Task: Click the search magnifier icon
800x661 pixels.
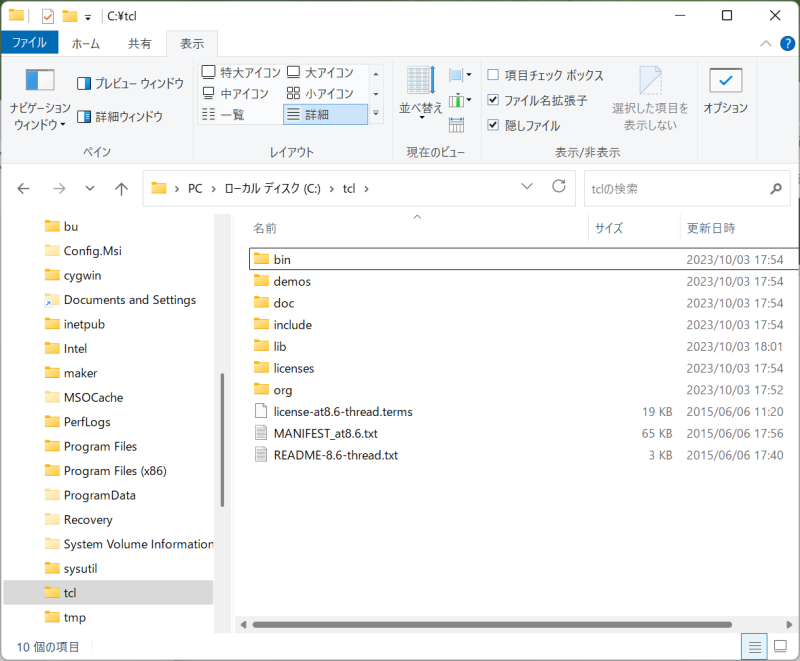Action: [x=776, y=189]
